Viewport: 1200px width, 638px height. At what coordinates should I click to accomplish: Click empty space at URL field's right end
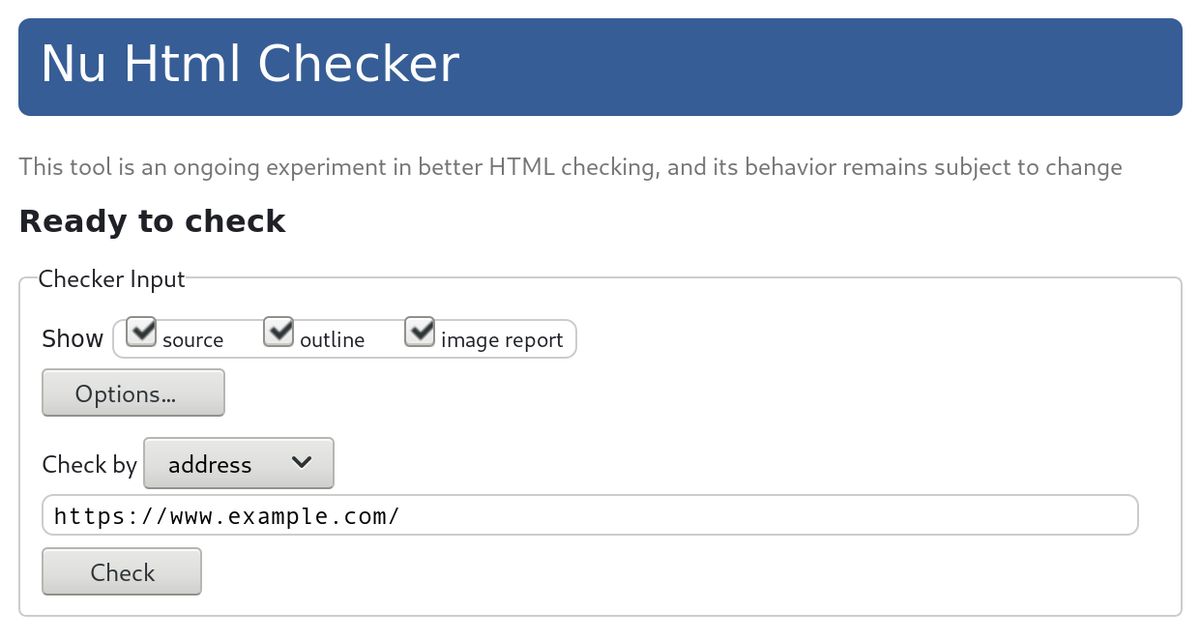click(1000, 516)
